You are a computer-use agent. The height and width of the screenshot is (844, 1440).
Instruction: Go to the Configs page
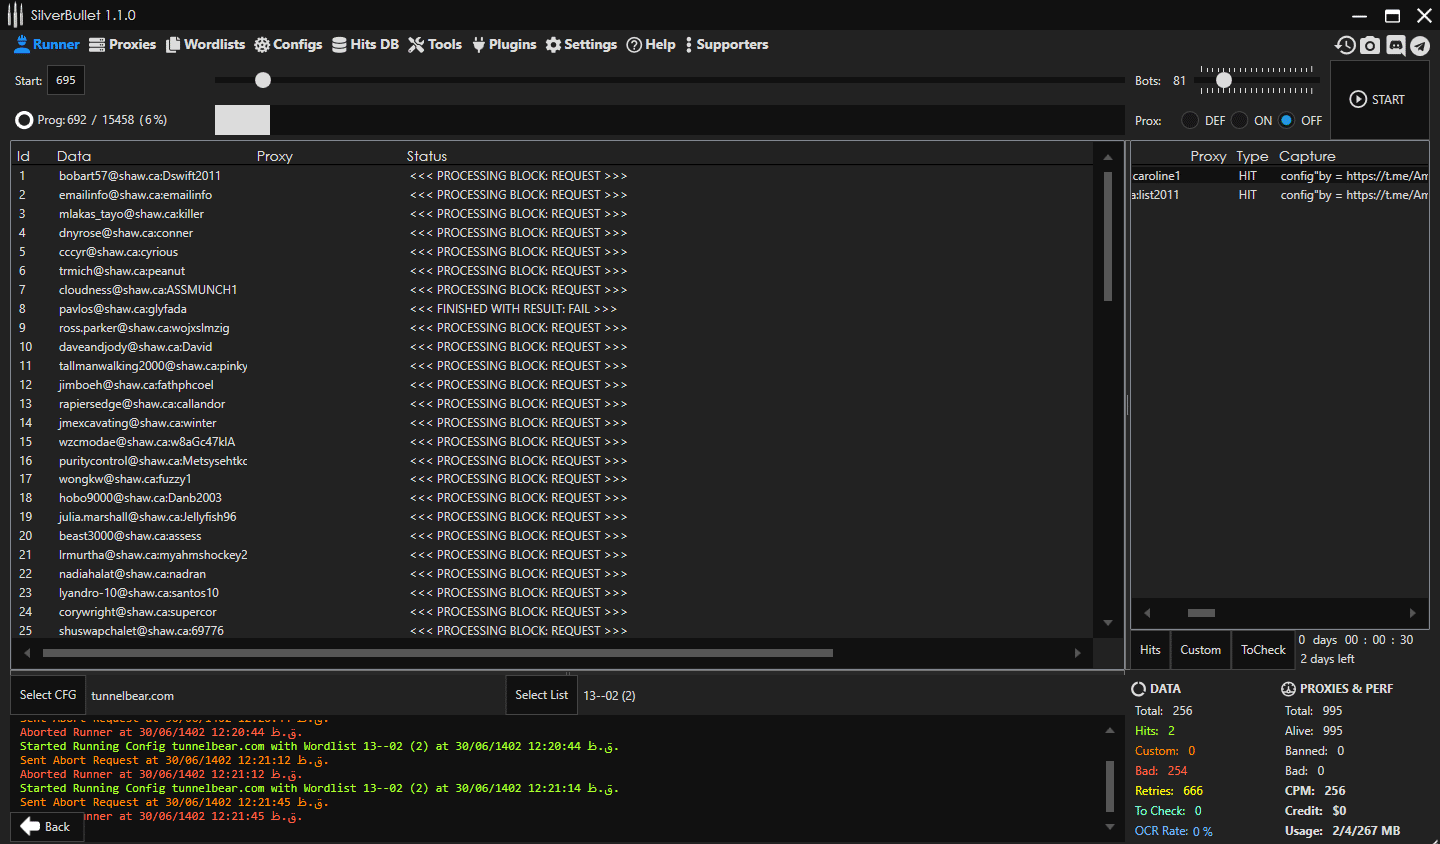(288, 45)
